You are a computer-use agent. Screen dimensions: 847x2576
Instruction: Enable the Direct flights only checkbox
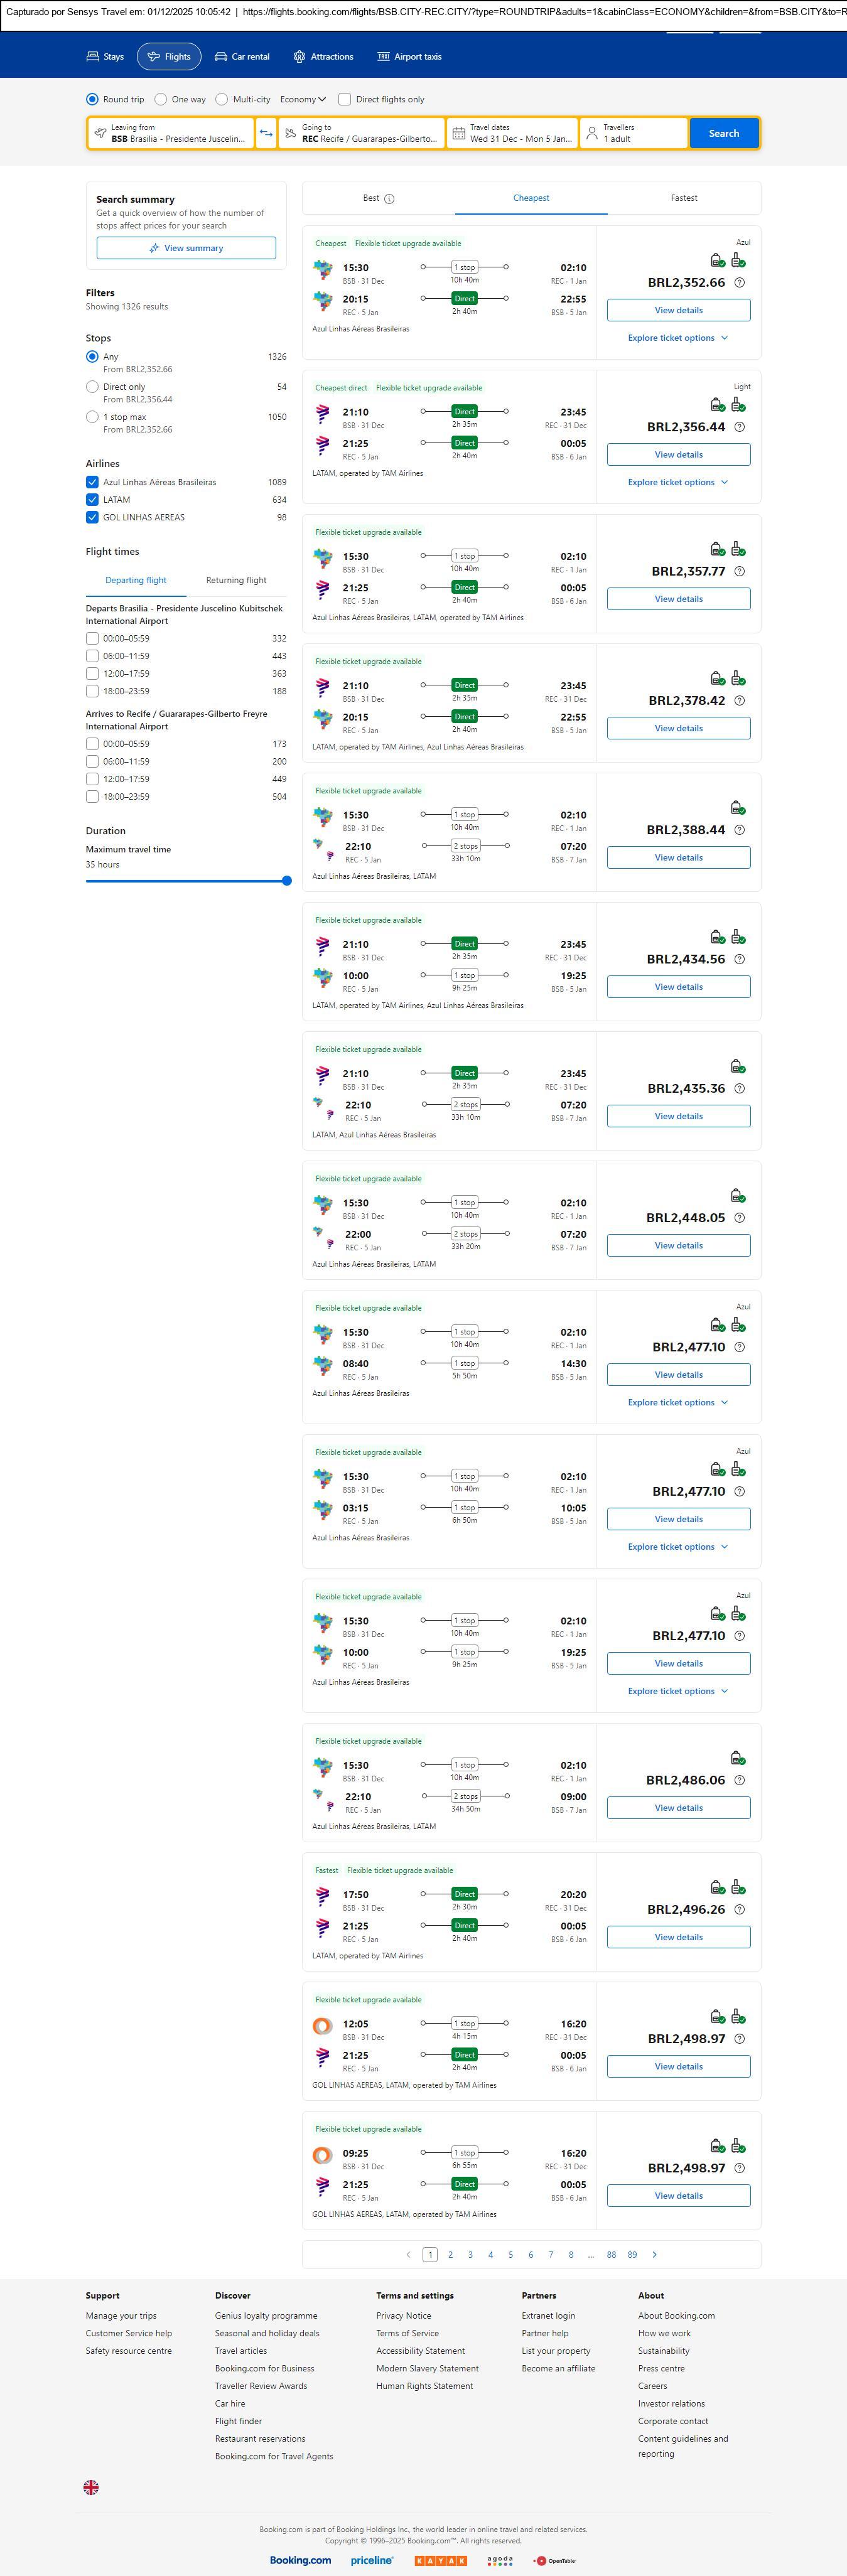[x=345, y=99]
